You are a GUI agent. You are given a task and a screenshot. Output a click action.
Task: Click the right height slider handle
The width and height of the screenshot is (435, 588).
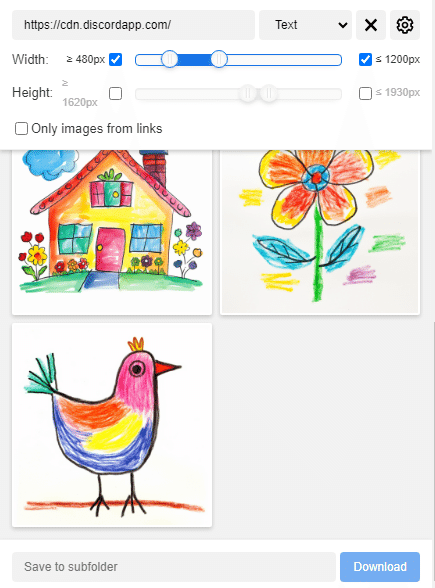[268, 93]
